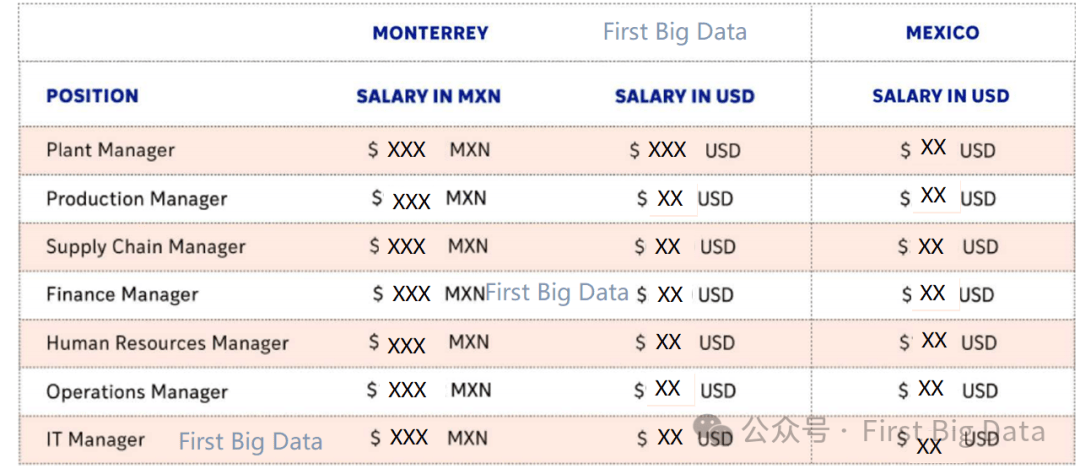Click First Big Data watermark beside IT Manager
Screen dimensions: 1080x474
pyautogui.click(x=251, y=441)
